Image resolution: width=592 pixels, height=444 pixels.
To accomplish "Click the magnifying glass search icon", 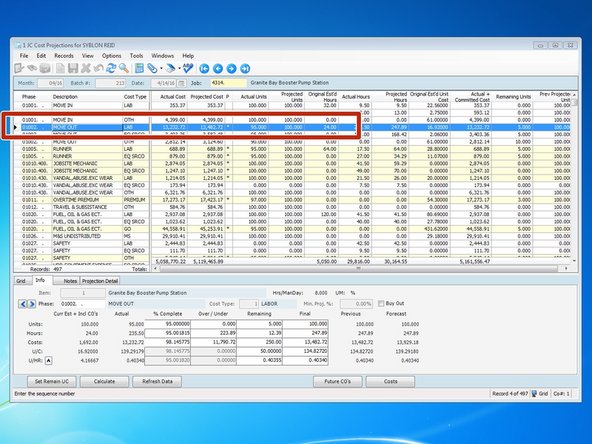I will 124,68.
